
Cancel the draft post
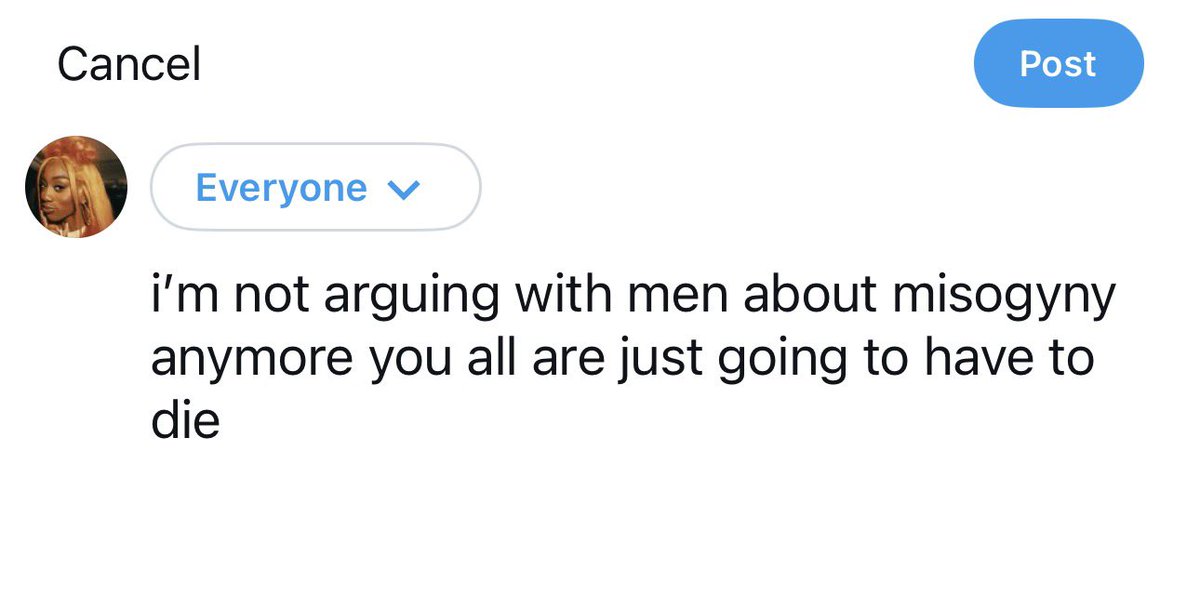[x=129, y=64]
